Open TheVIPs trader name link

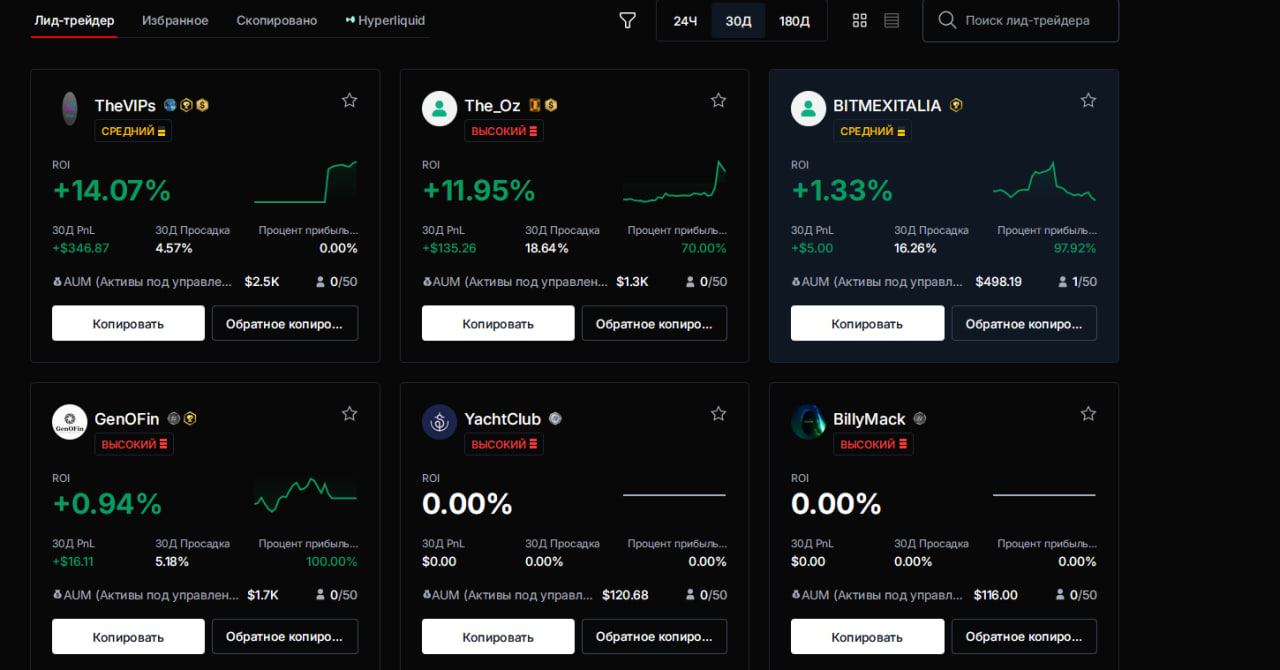pyautogui.click(x=125, y=105)
